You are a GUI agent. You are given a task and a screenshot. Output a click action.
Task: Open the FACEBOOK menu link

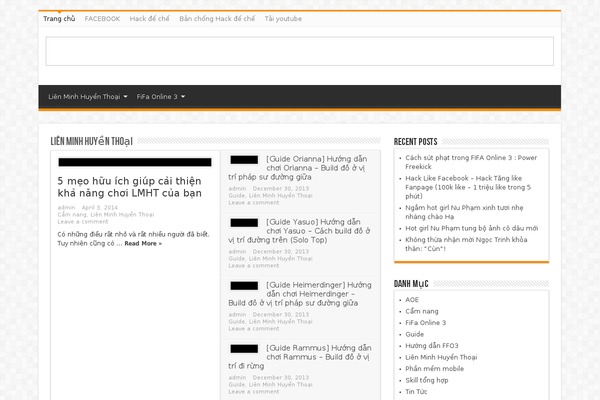pyautogui.click(x=102, y=19)
